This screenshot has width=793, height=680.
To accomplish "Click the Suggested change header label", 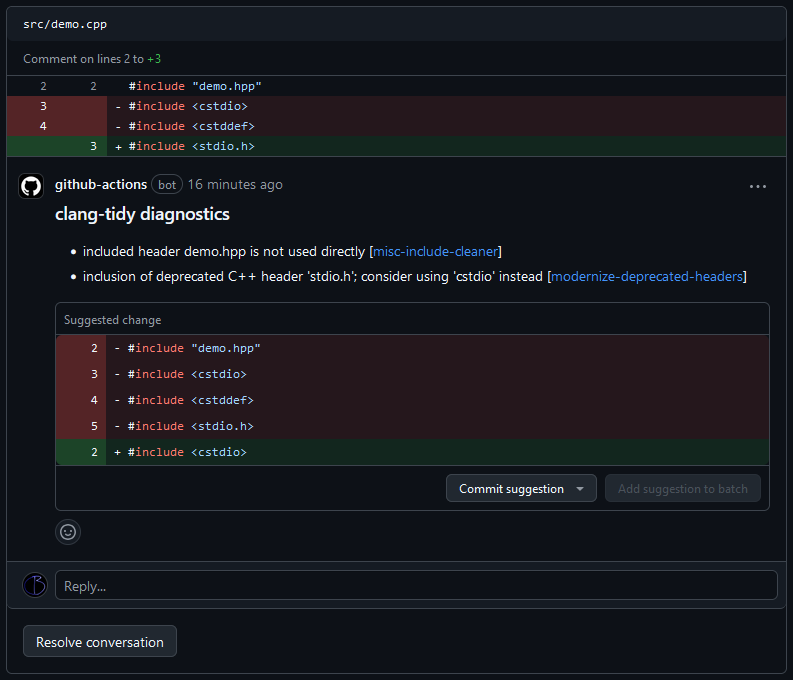I will pyautogui.click(x=112, y=320).
